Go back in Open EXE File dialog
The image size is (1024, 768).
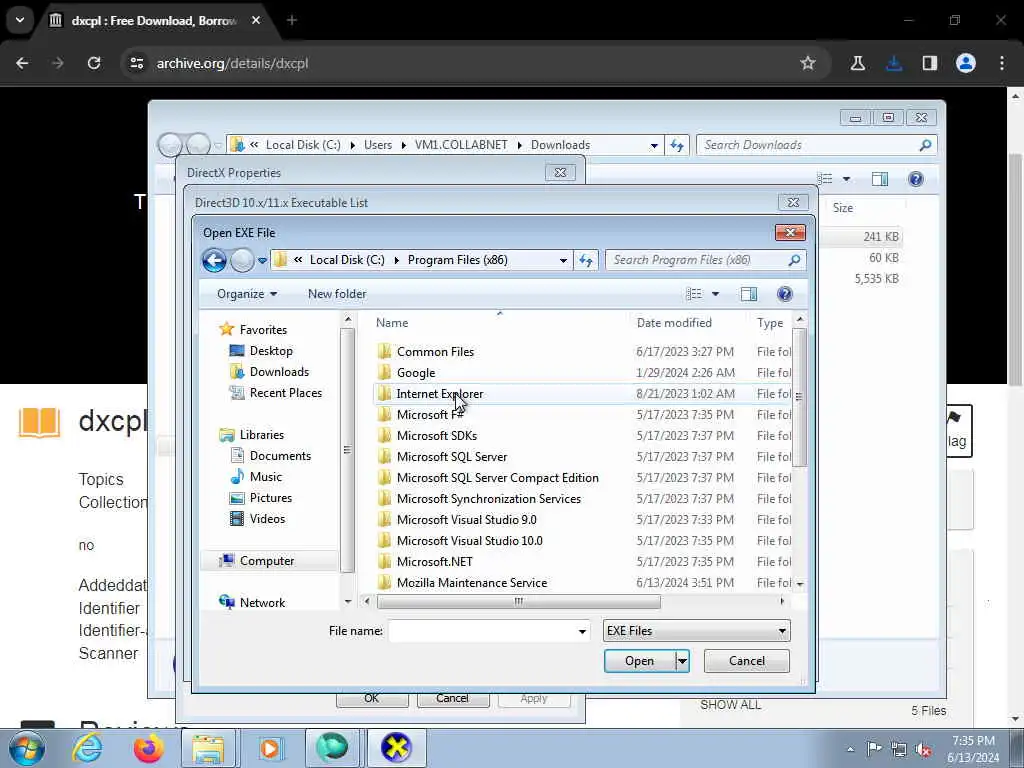(214, 260)
